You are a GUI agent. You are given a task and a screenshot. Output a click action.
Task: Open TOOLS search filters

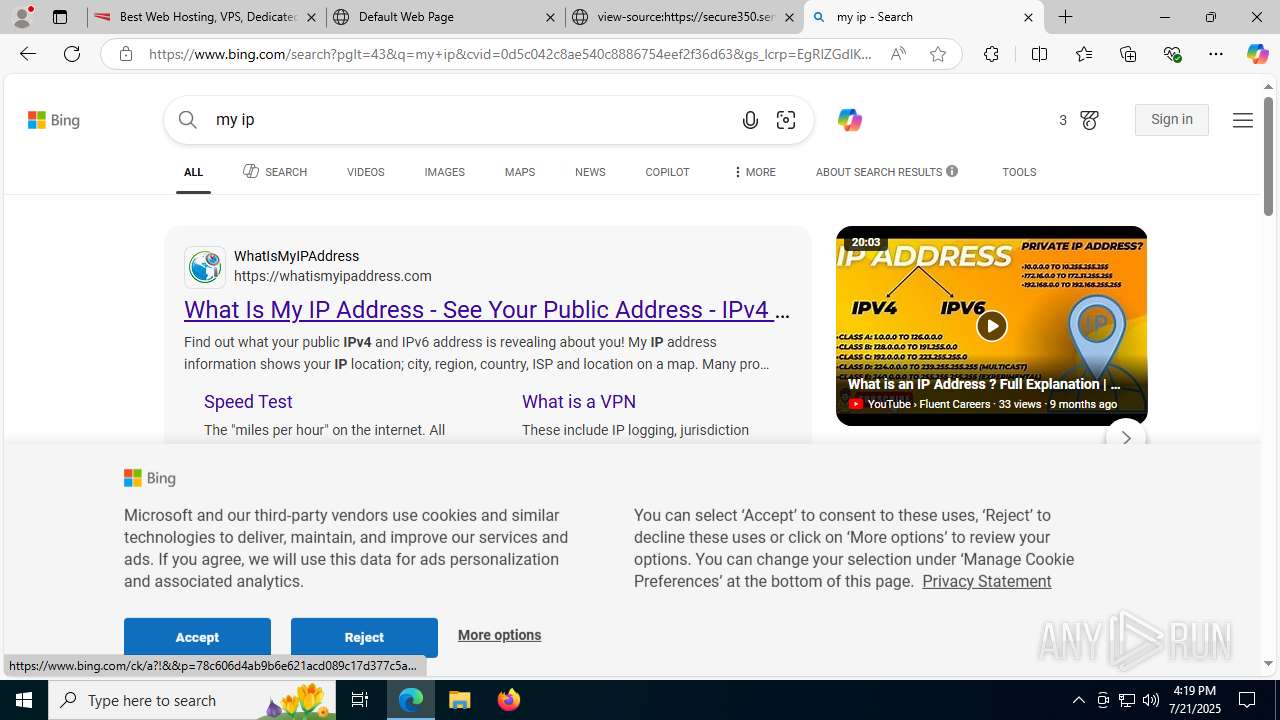point(1019,172)
